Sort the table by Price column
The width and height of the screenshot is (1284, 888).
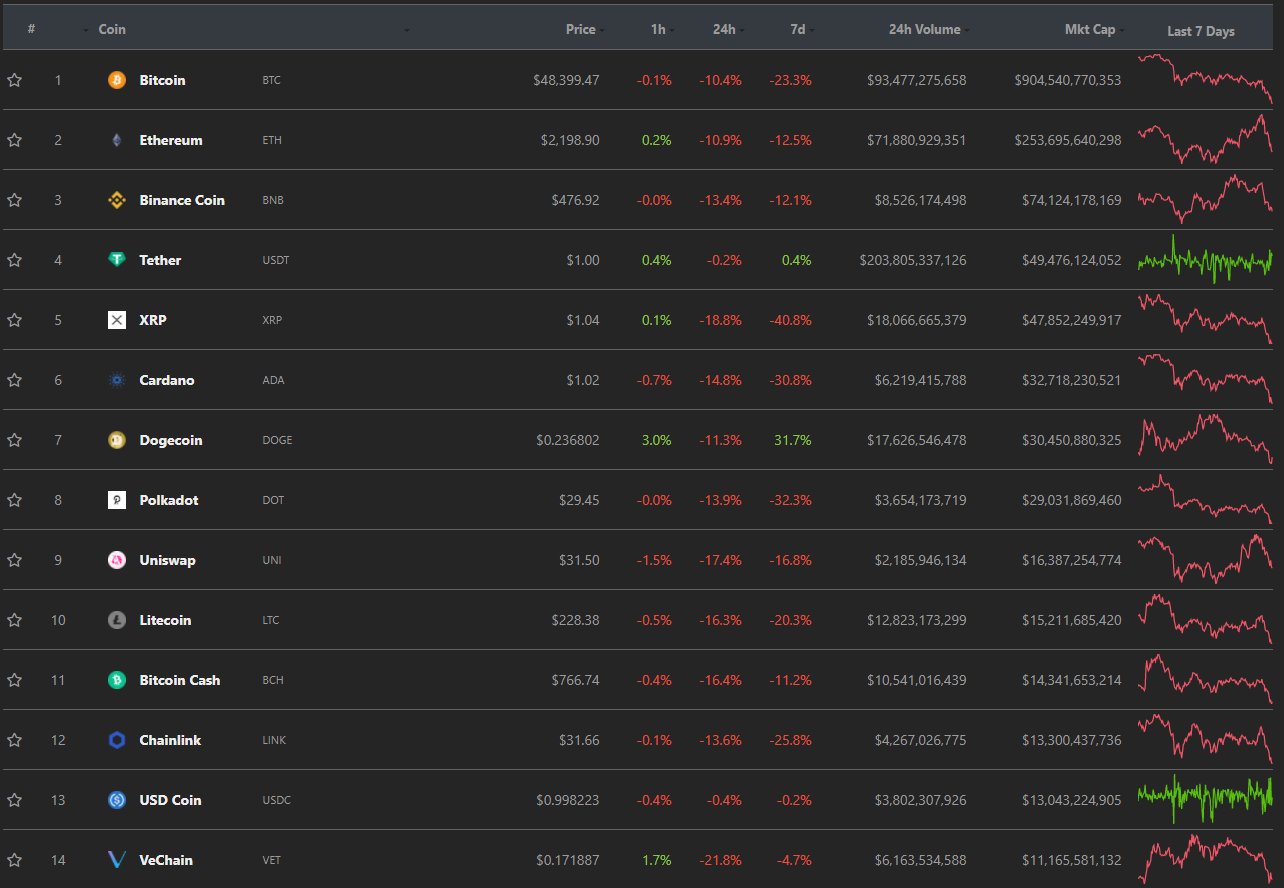580,29
